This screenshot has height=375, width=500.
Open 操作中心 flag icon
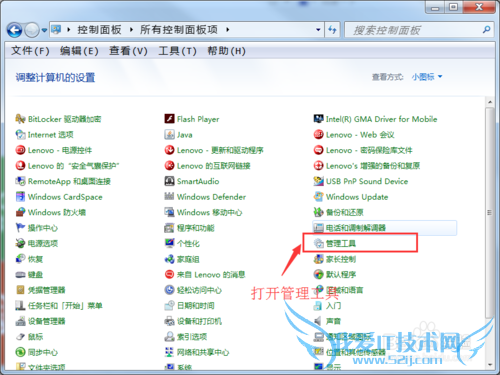[20, 228]
